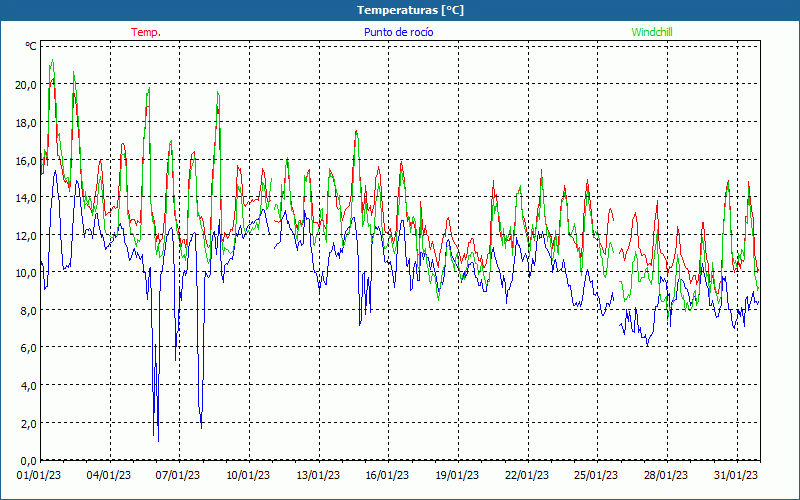Click the 18,0 y-axis value

click(26, 122)
